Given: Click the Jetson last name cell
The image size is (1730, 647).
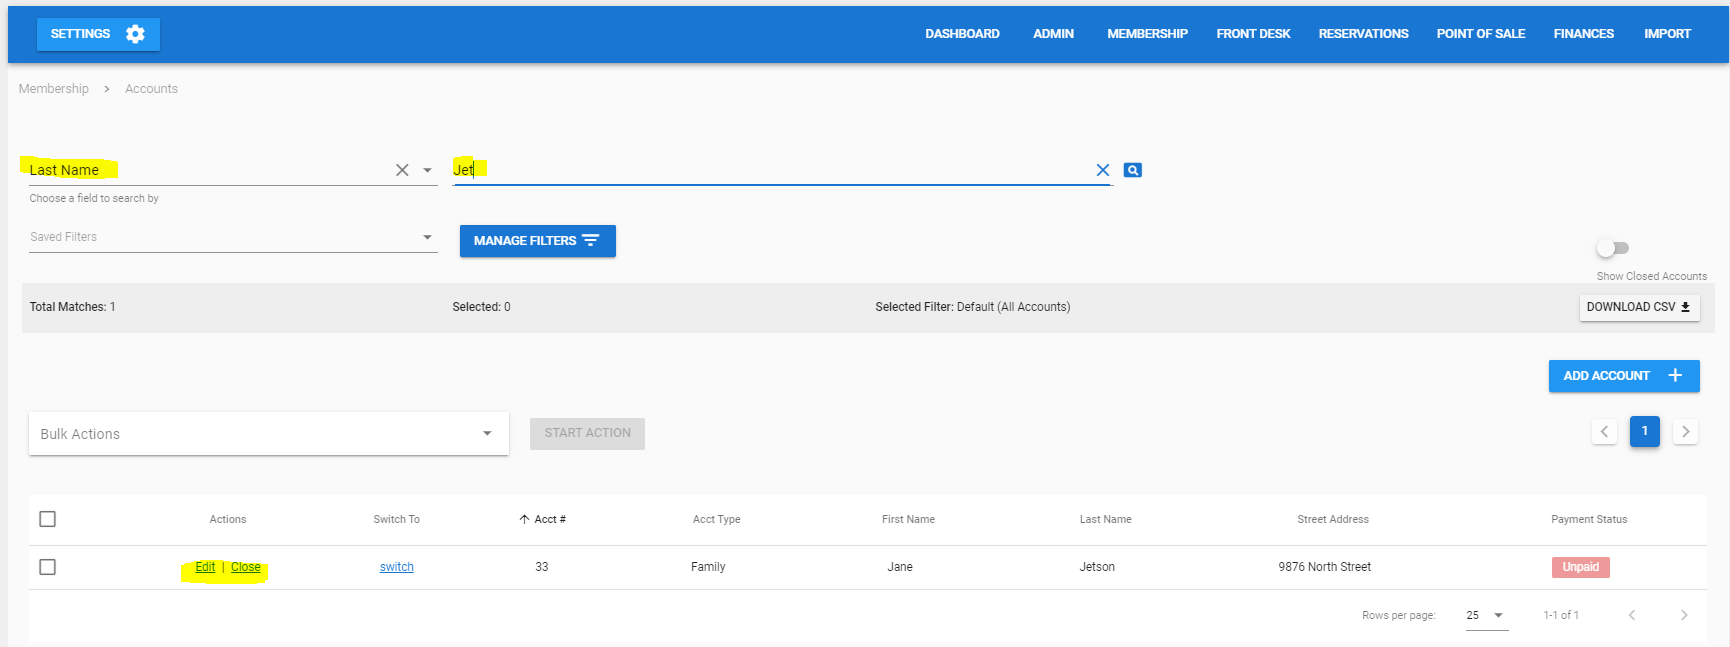Looking at the screenshot, I should 1097,567.
